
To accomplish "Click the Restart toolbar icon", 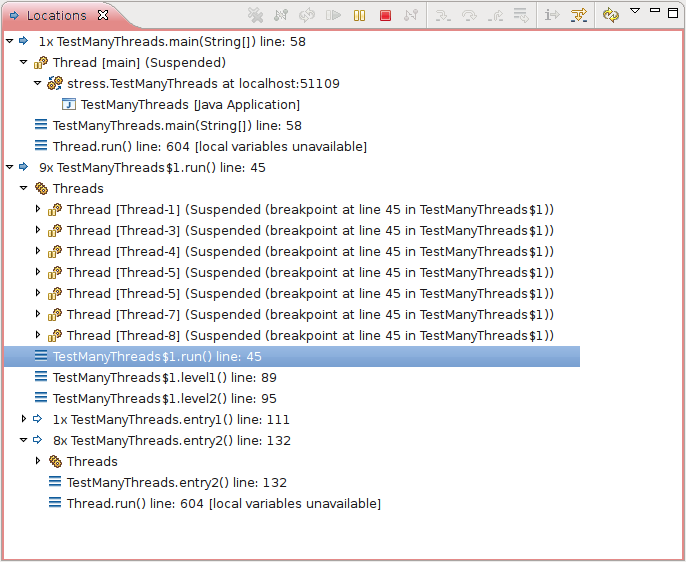I will (307, 15).
